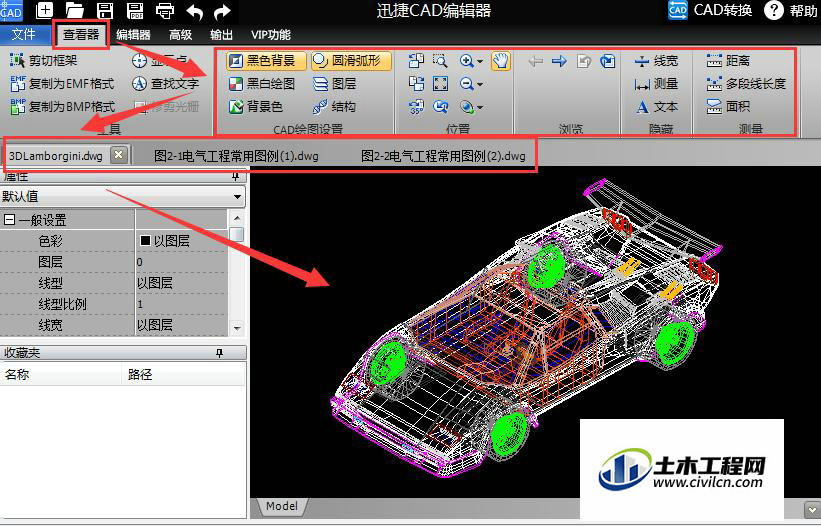Open the zoom out dropdown arrow
The width and height of the screenshot is (821, 526).
pyautogui.click(x=480, y=85)
